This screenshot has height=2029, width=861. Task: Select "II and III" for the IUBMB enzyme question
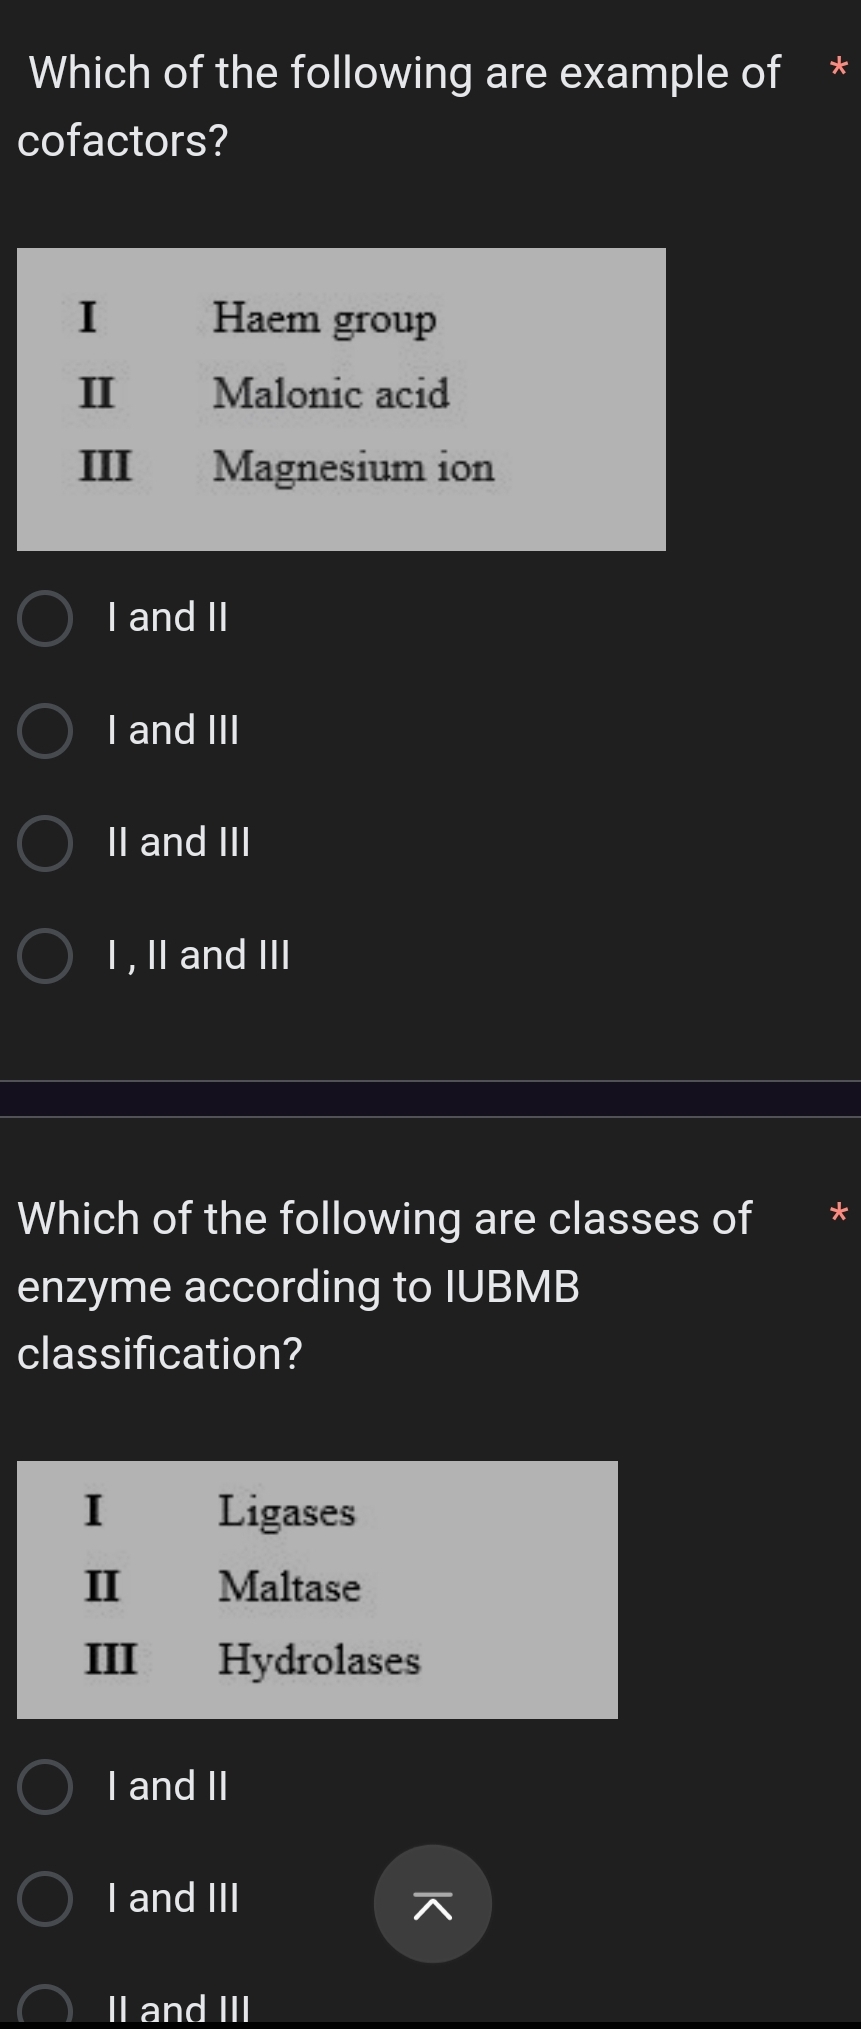pyautogui.click(x=44, y=2010)
